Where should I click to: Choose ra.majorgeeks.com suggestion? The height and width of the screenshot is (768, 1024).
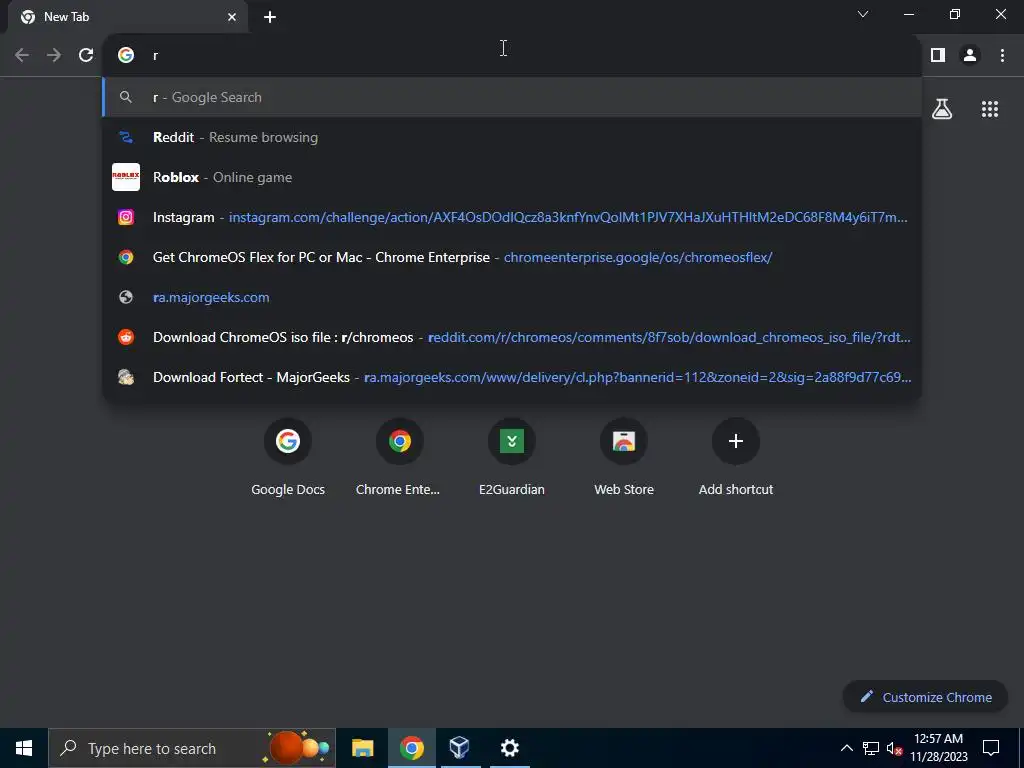(512, 297)
